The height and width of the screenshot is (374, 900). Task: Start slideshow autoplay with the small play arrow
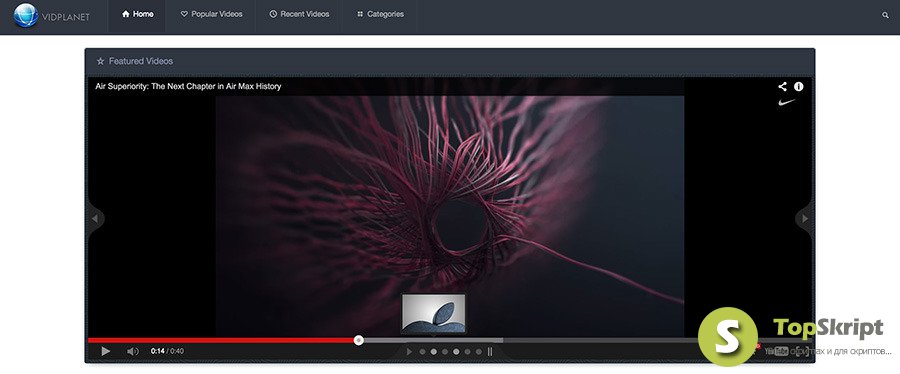(x=409, y=351)
